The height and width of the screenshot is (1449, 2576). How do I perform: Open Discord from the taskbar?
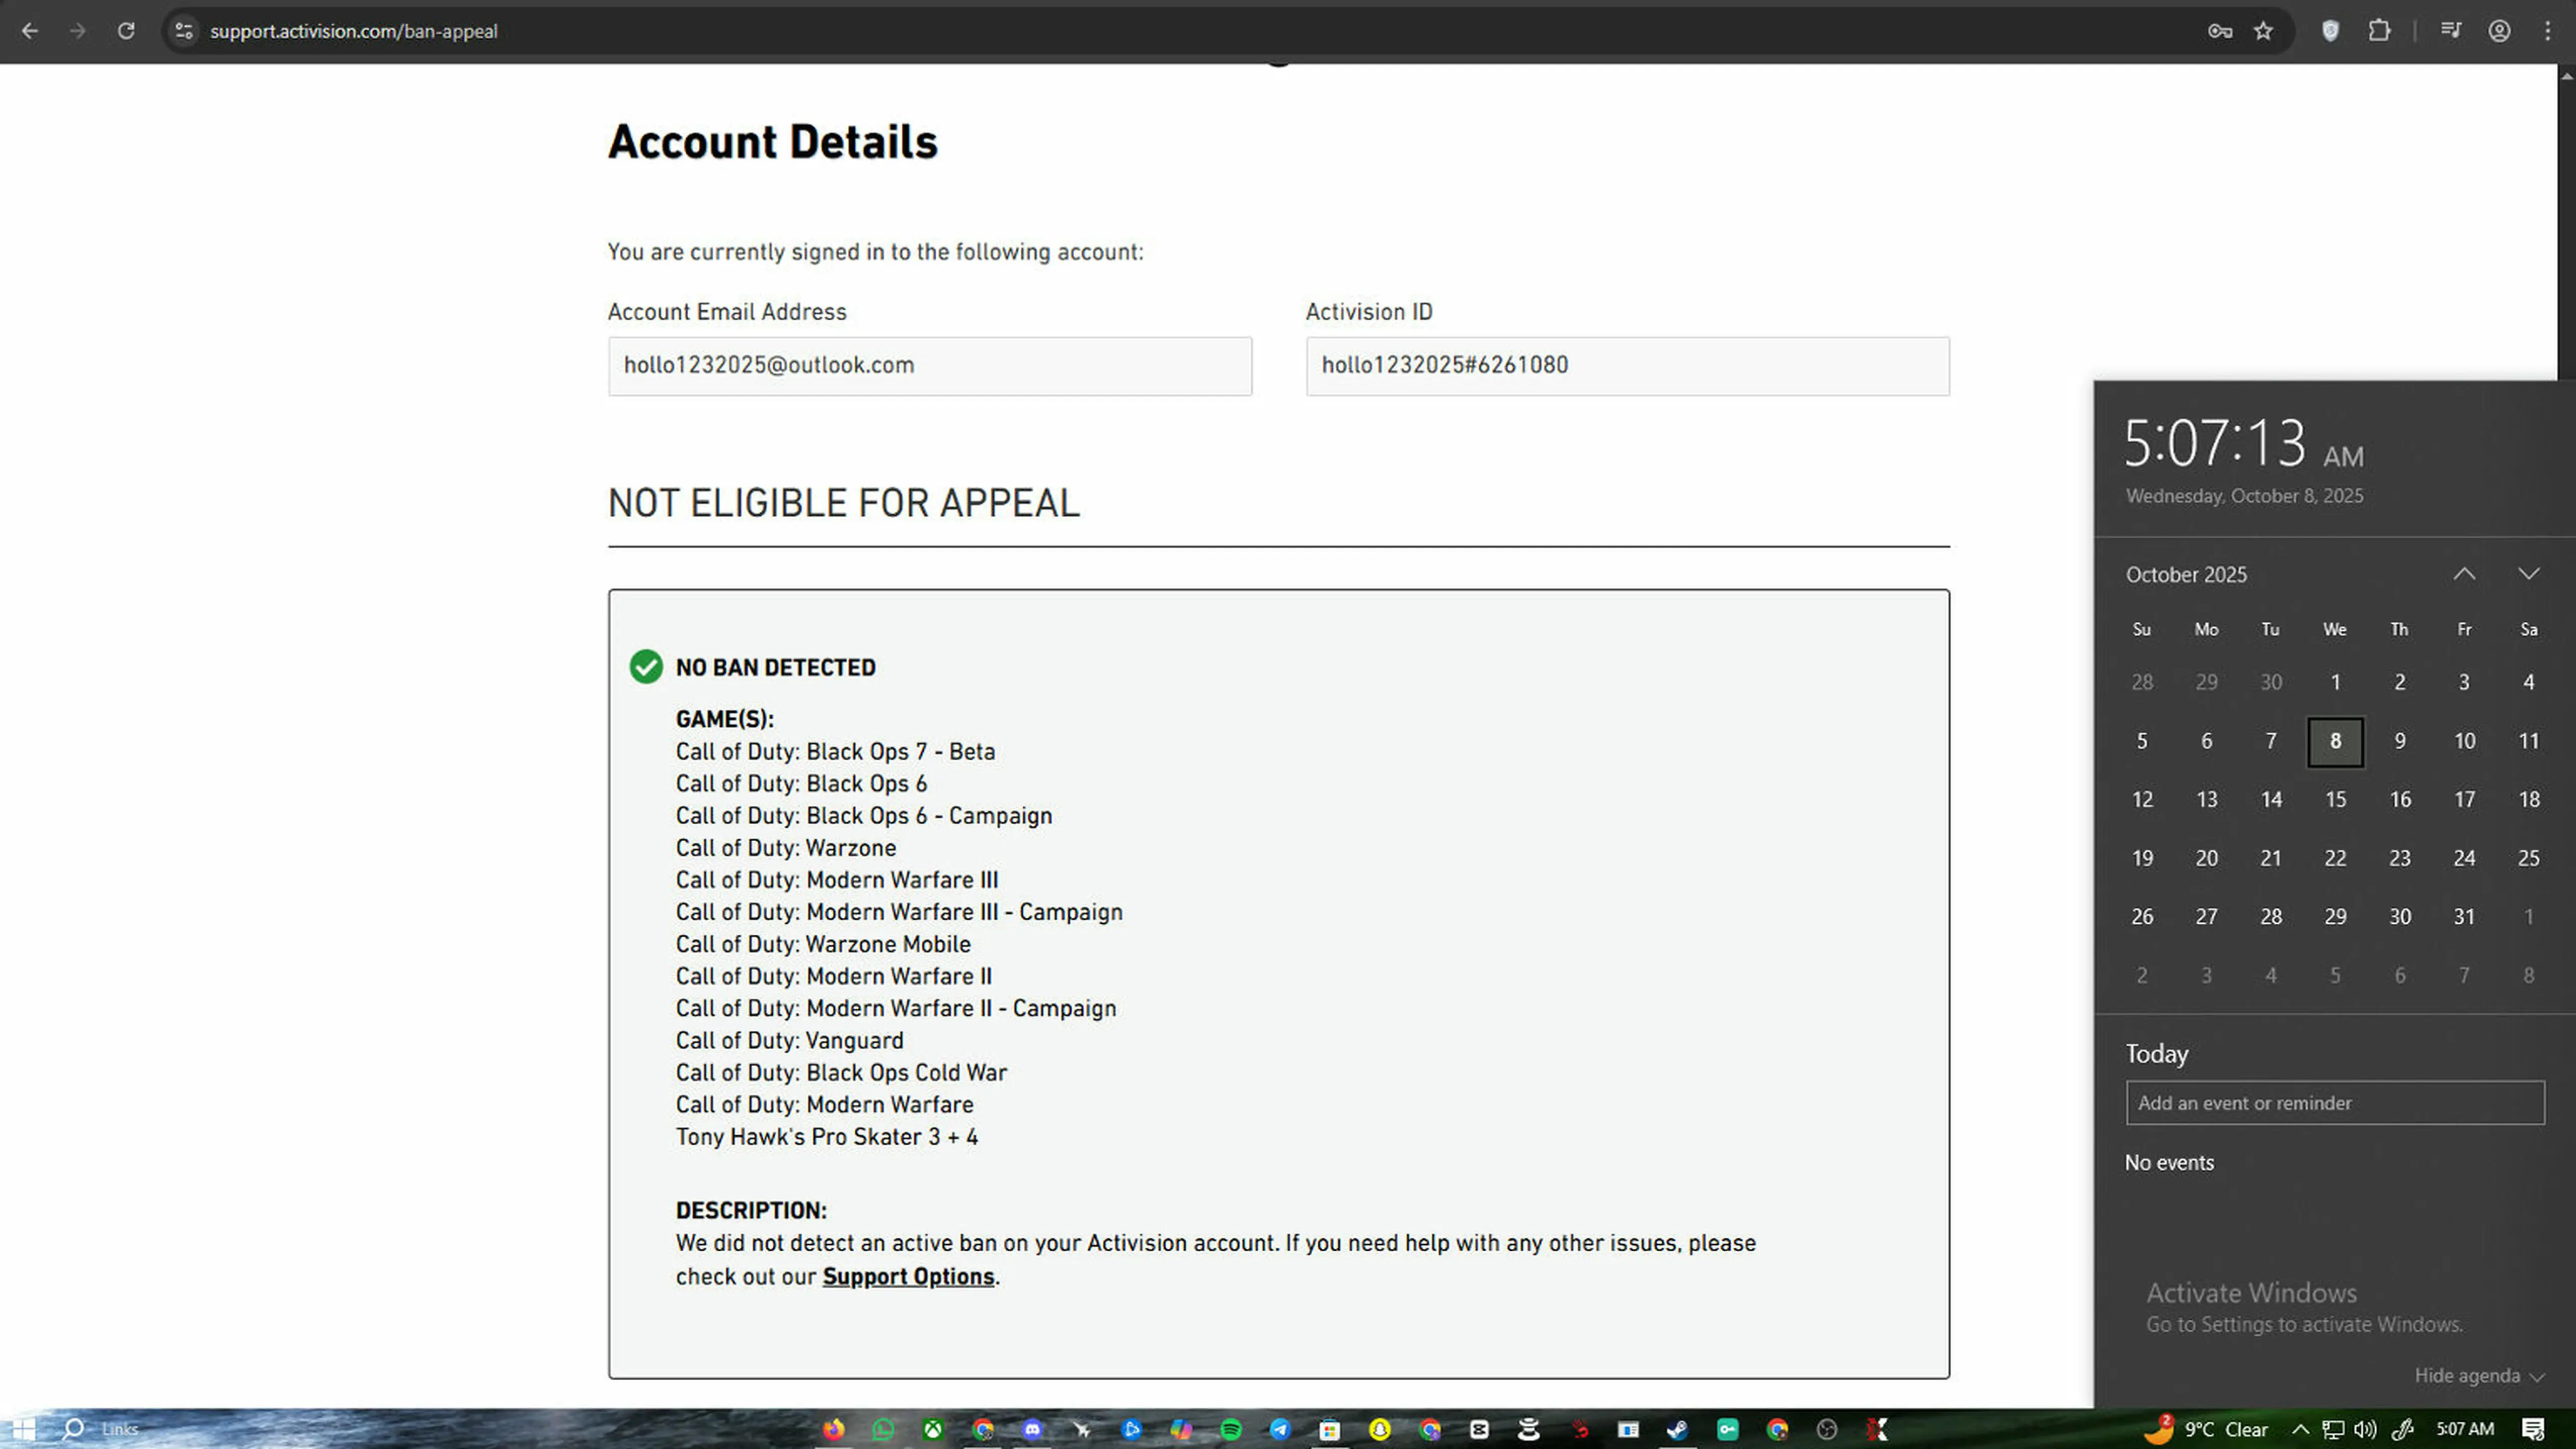[x=1032, y=1429]
